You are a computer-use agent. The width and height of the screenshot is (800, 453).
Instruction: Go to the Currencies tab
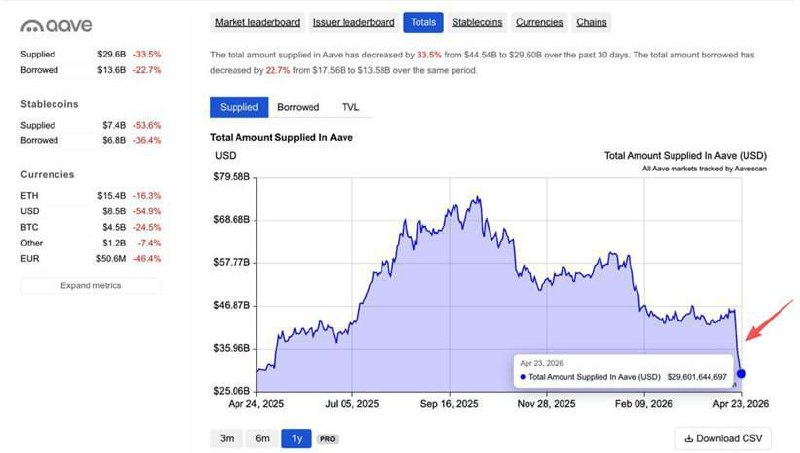point(539,22)
